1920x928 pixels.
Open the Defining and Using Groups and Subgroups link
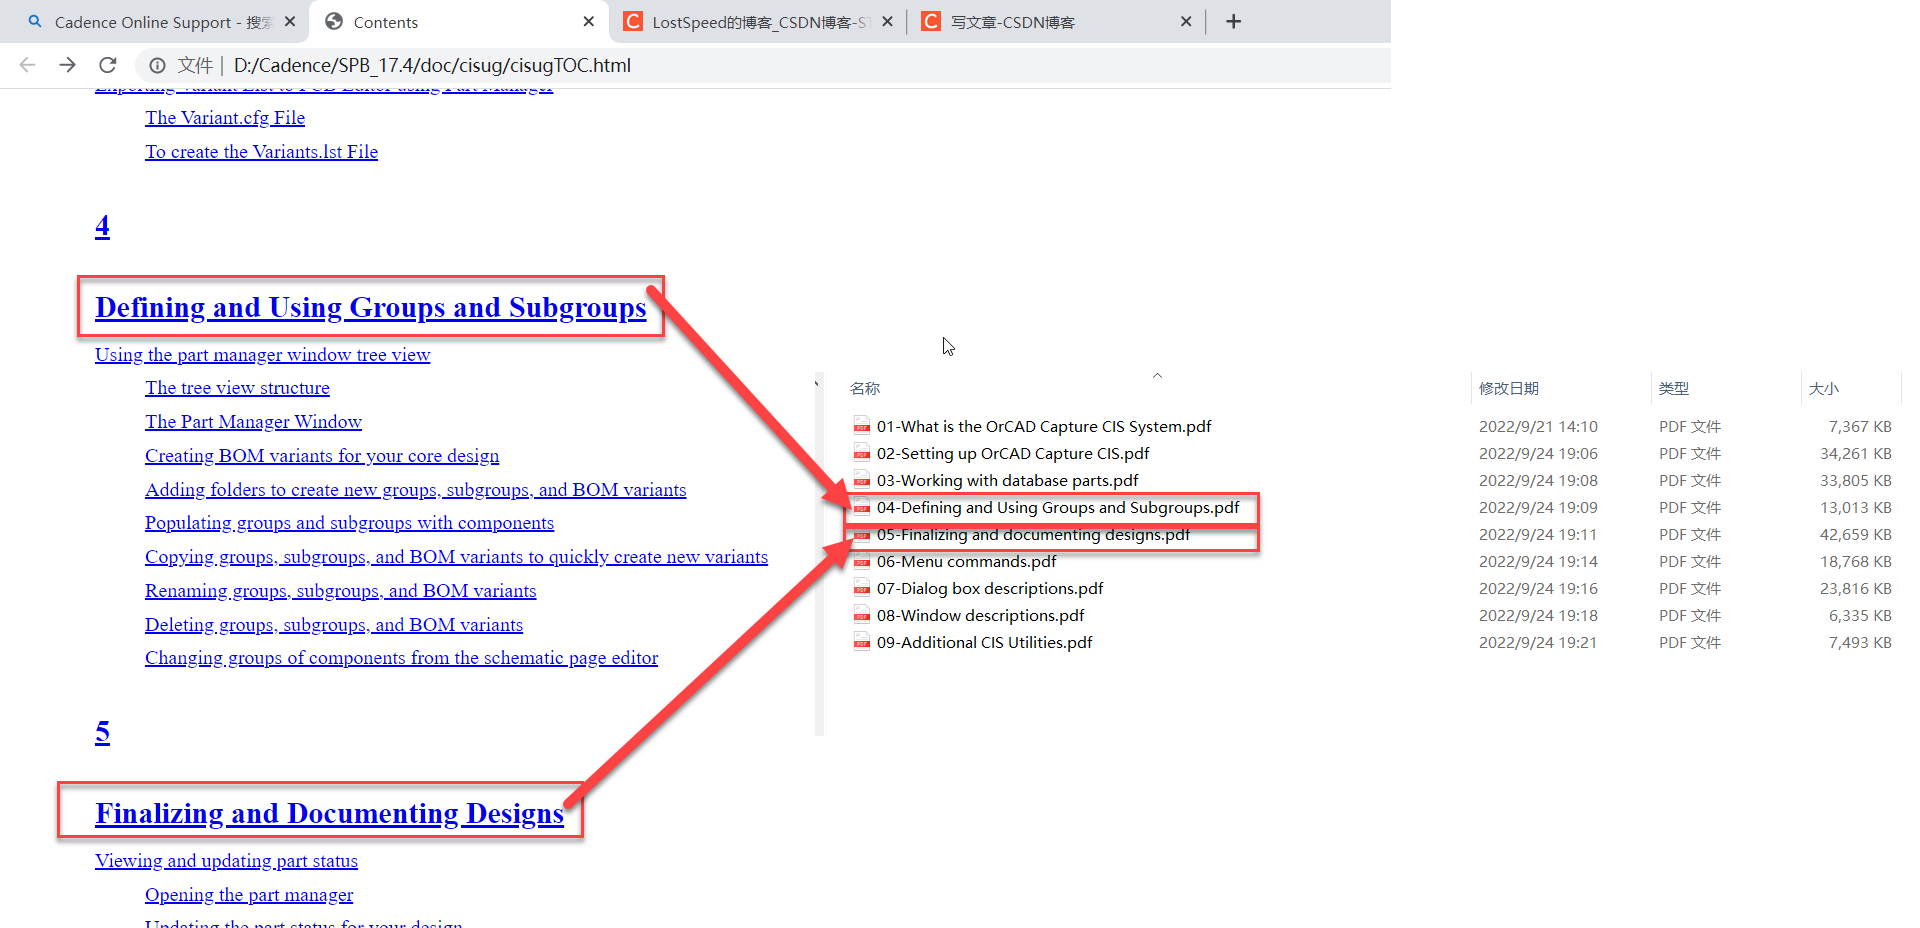coord(370,308)
